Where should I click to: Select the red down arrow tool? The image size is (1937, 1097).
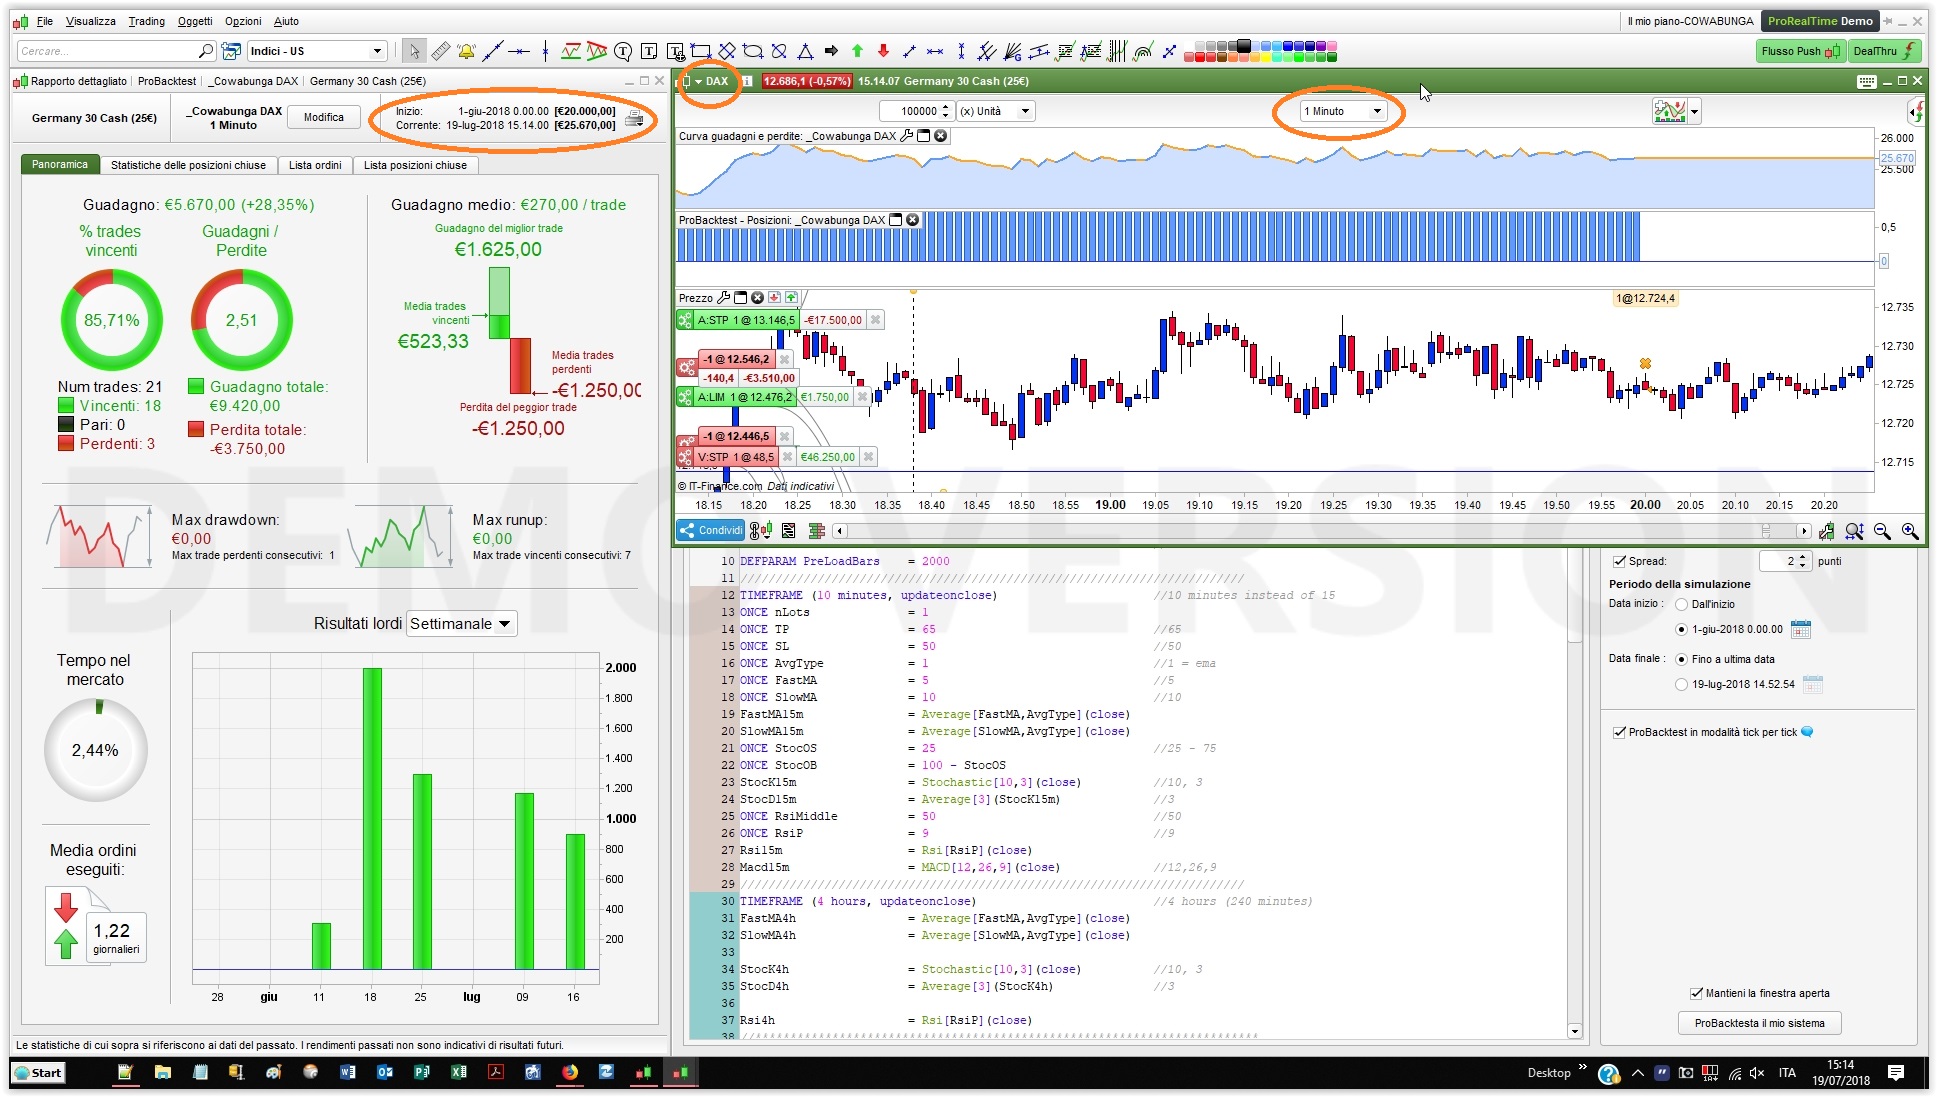[x=883, y=51]
